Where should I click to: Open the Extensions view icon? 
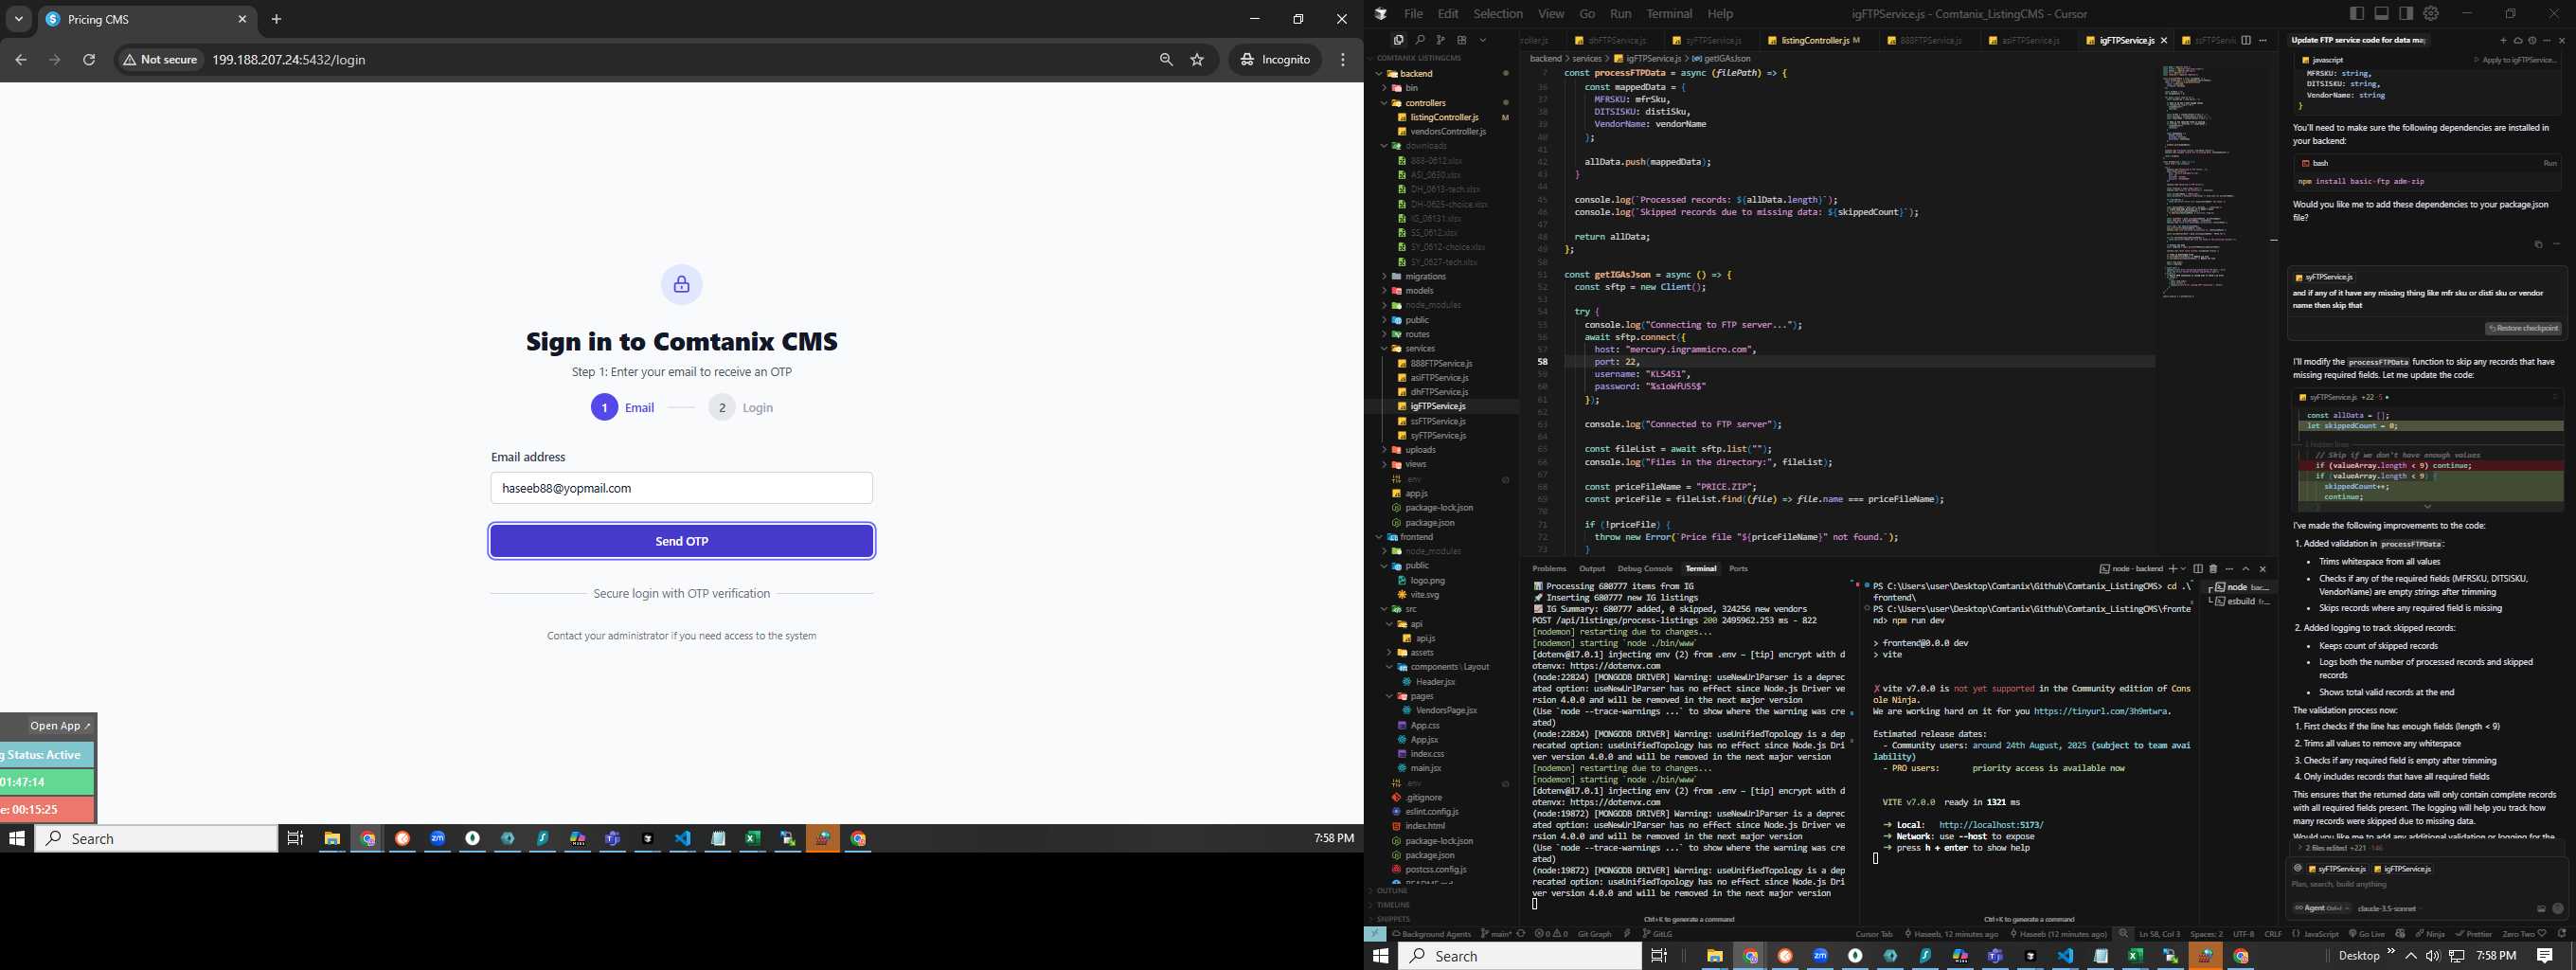[x=1461, y=40]
